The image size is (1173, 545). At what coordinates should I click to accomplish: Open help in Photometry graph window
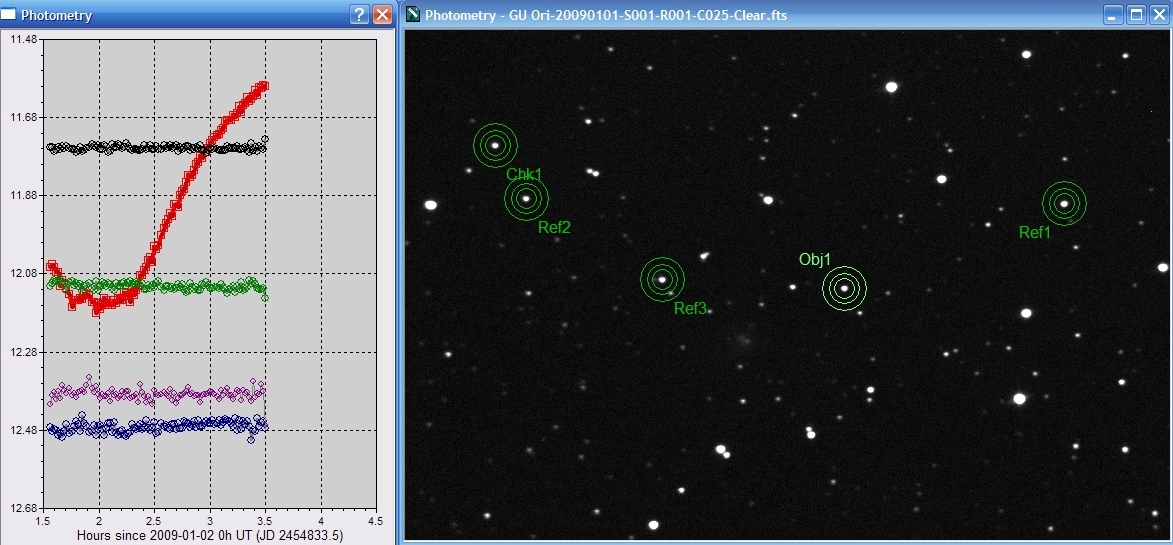[x=359, y=15]
